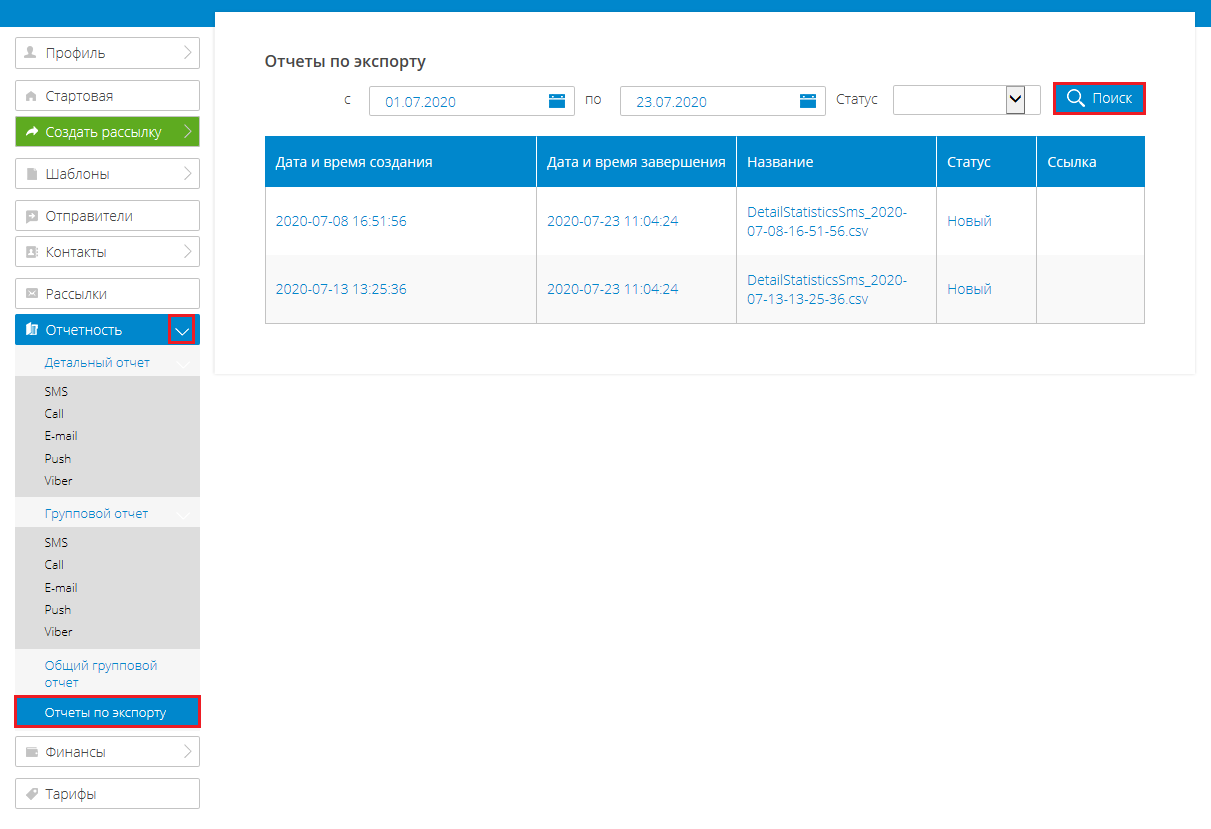Click the sender icon beside Отправители
Viewport: 1211px width, 829px height.
31,216
